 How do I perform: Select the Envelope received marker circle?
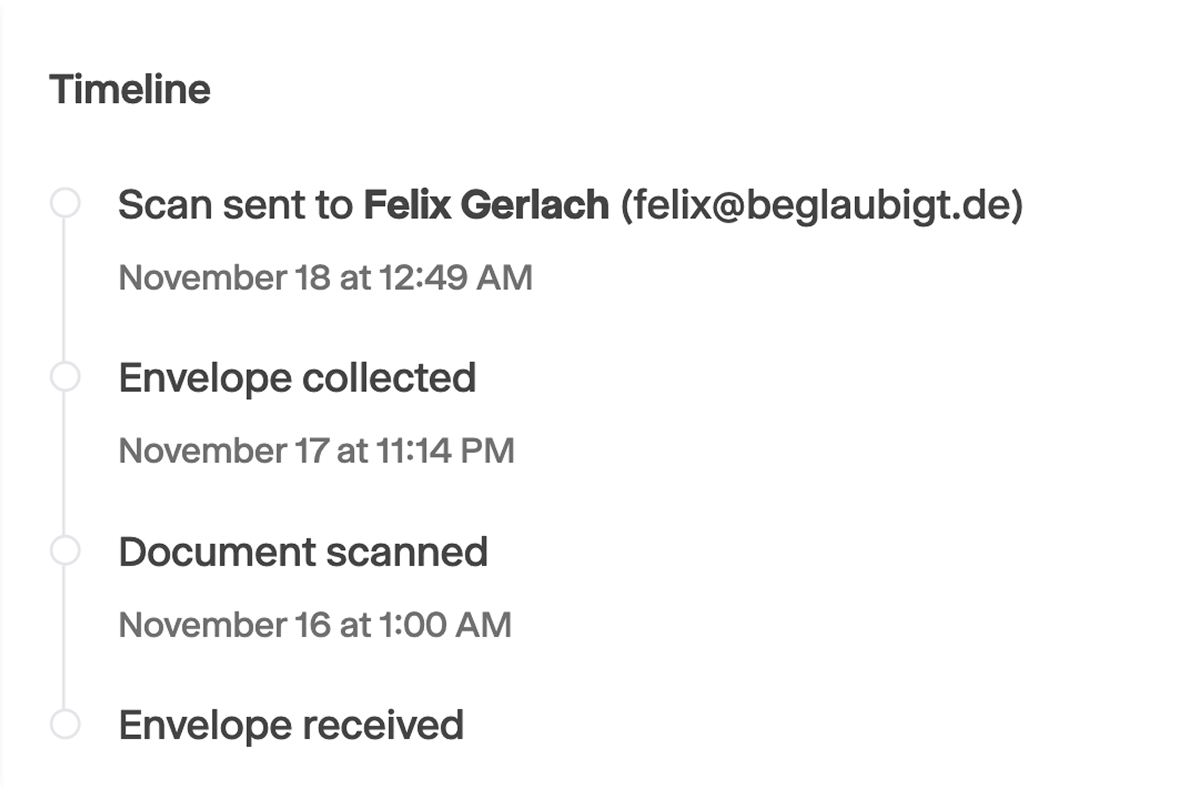pyautogui.click(x=65, y=724)
